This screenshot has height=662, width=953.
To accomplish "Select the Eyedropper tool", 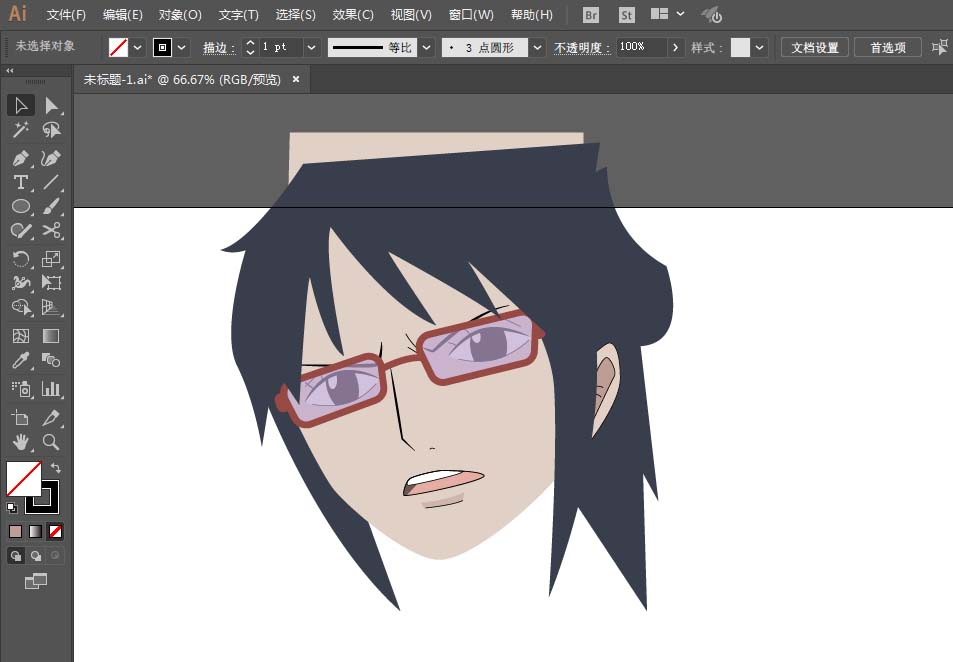I will pos(21,360).
